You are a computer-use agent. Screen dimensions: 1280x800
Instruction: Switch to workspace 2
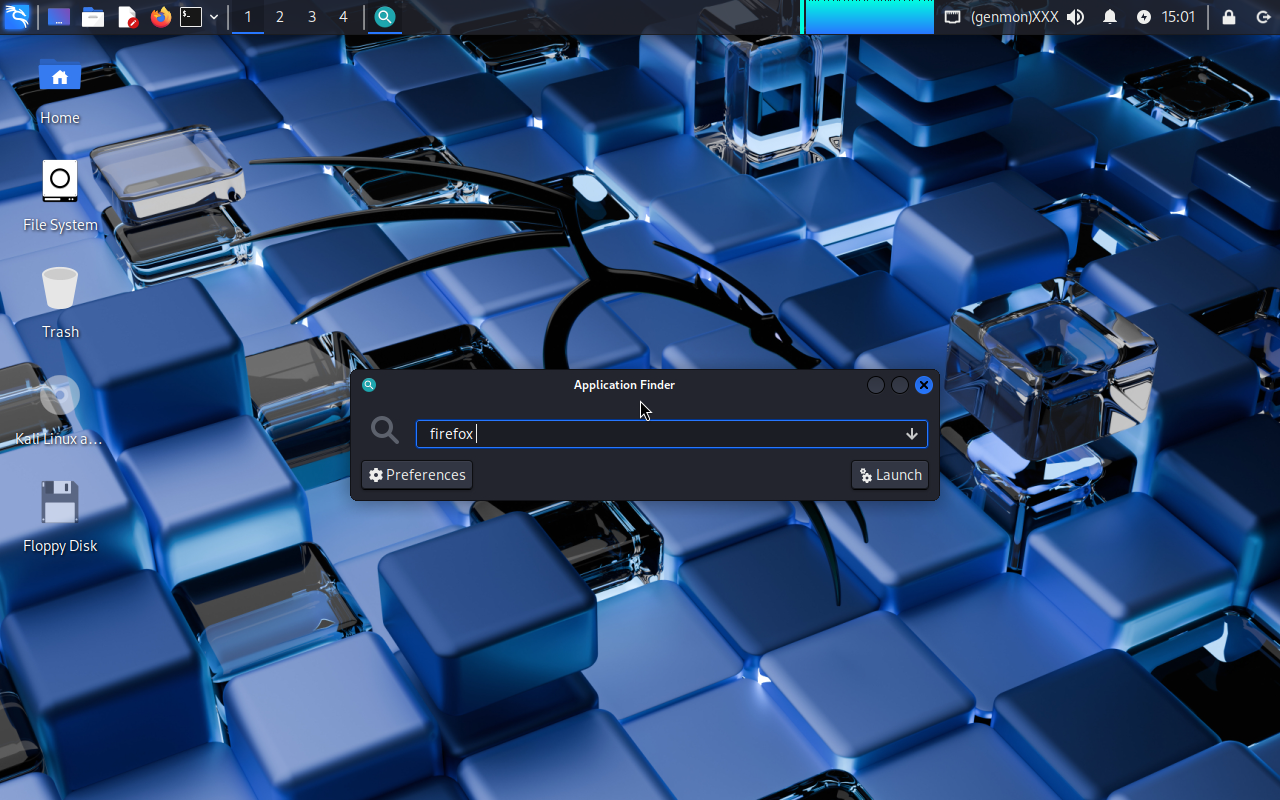click(280, 17)
